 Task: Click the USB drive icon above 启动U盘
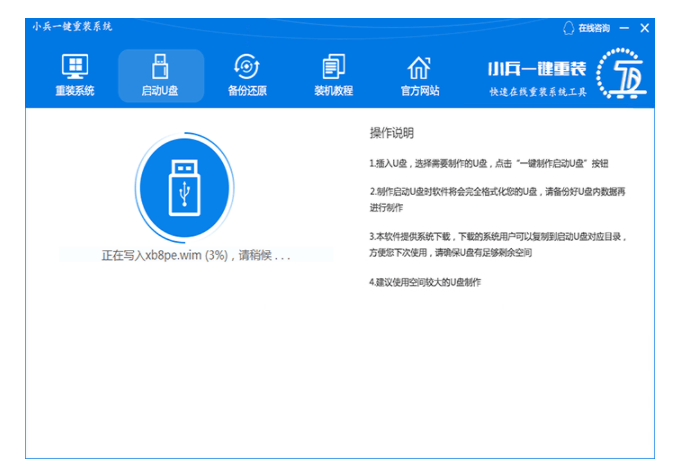tap(160, 67)
